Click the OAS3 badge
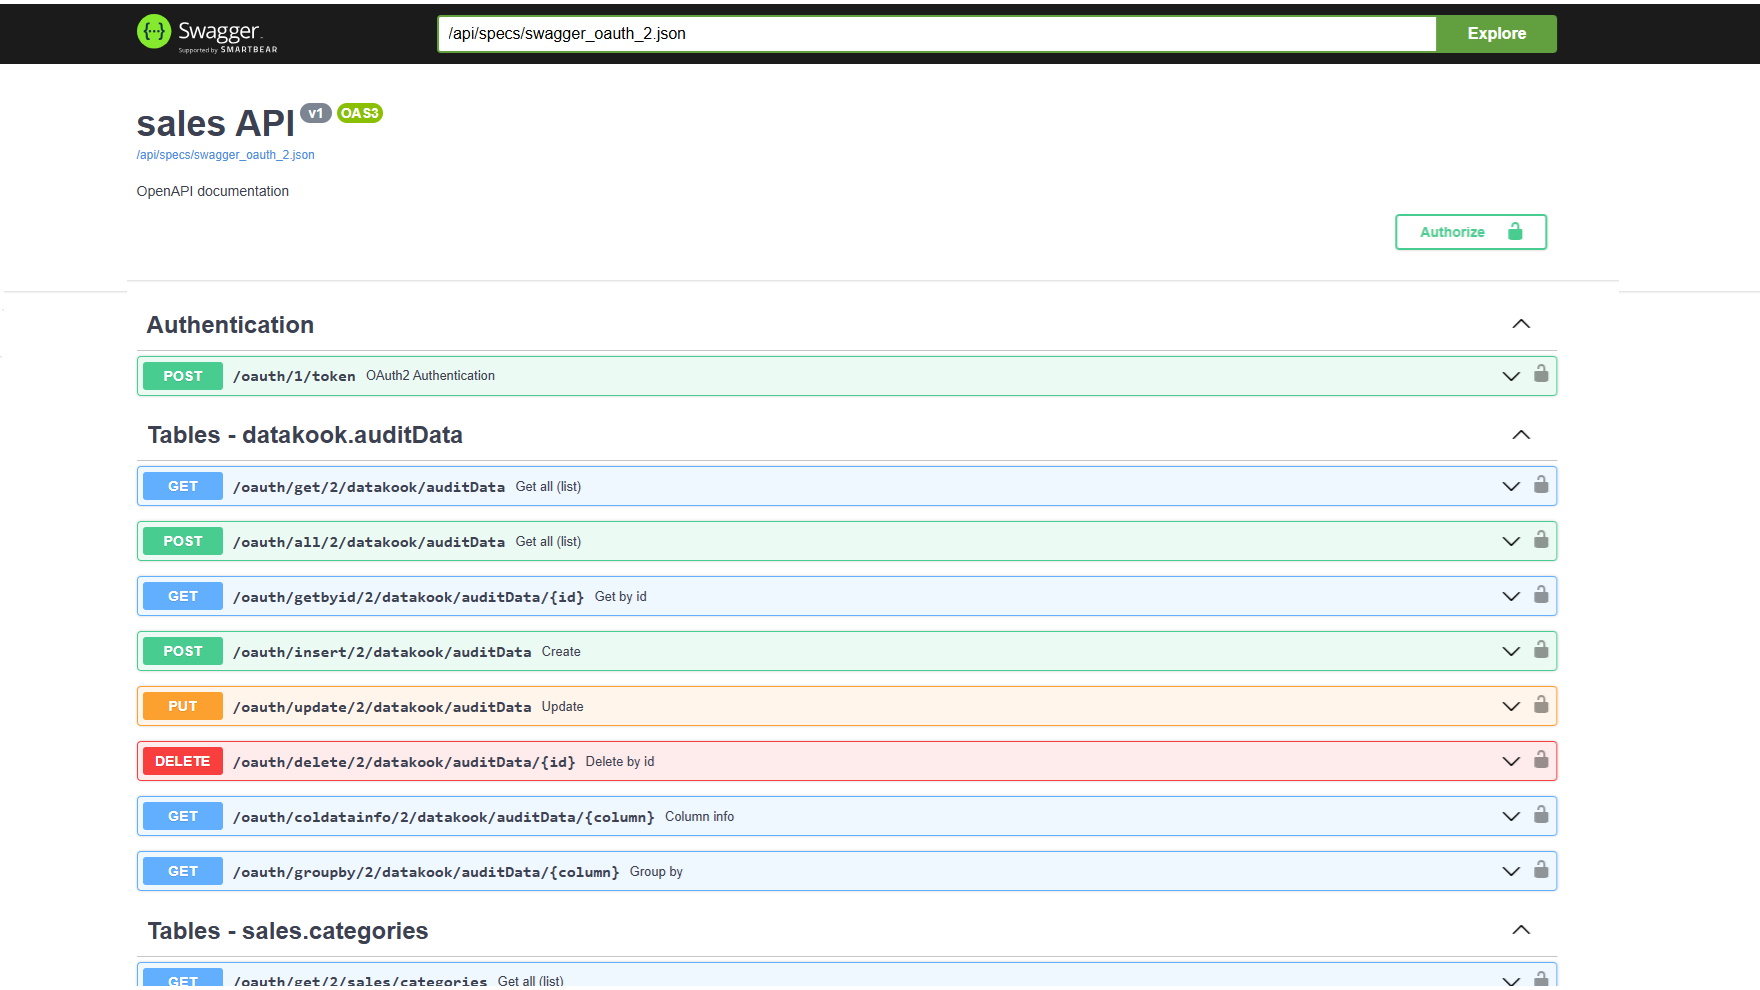Image resolution: width=1760 pixels, height=990 pixels. click(x=360, y=113)
